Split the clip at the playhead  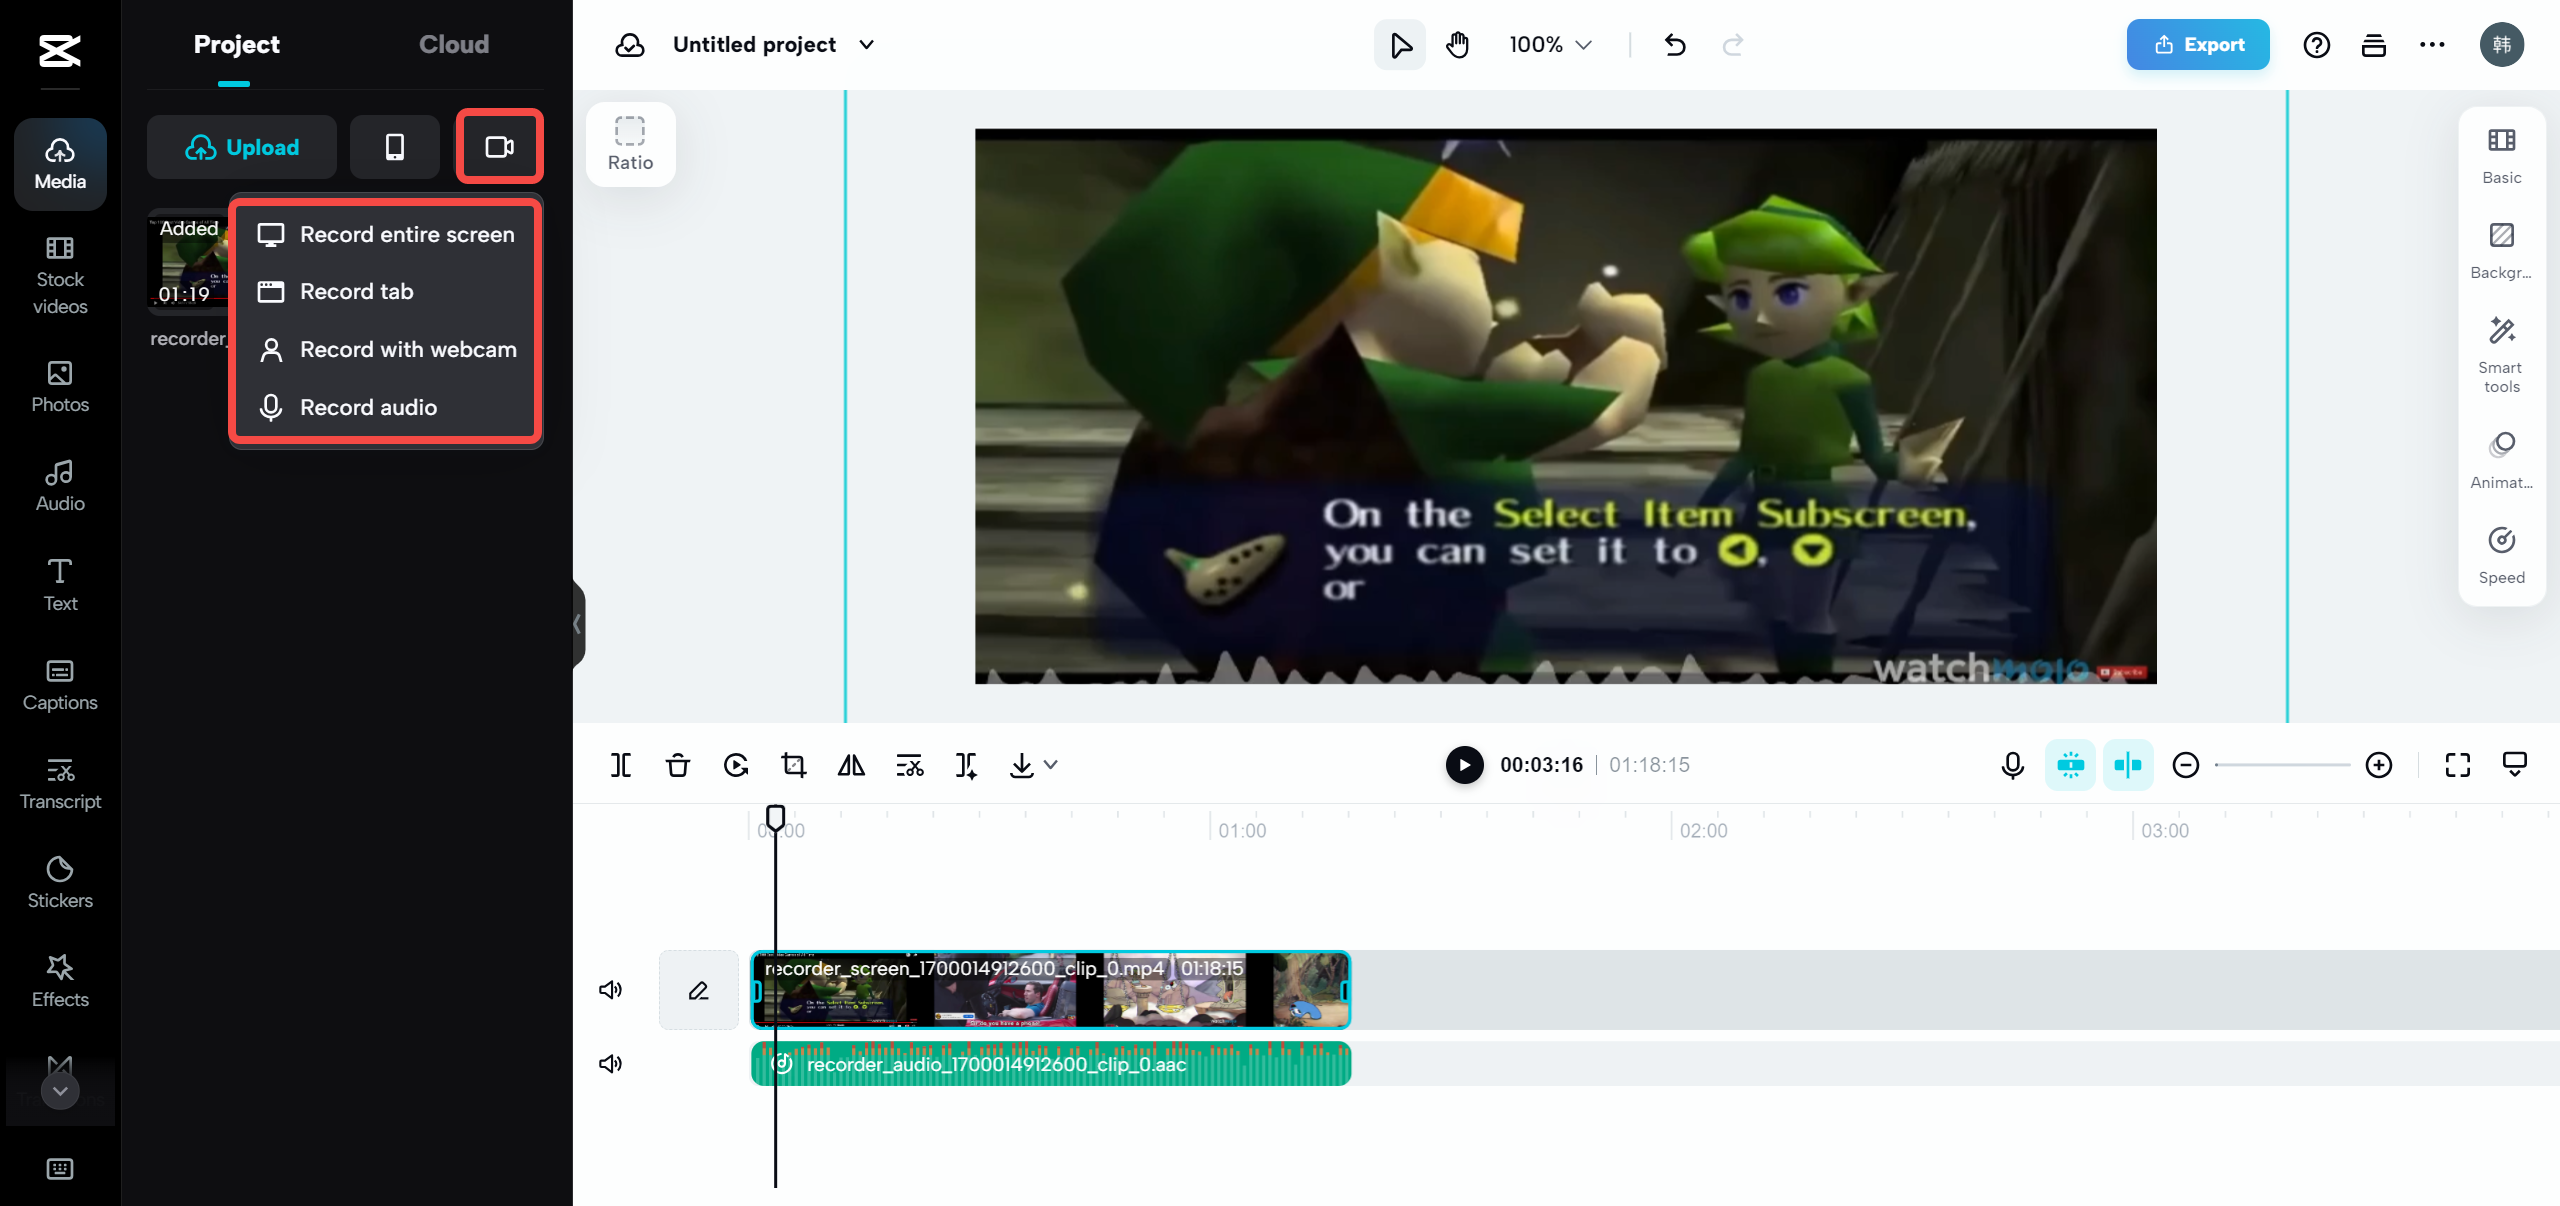click(x=620, y=765)
